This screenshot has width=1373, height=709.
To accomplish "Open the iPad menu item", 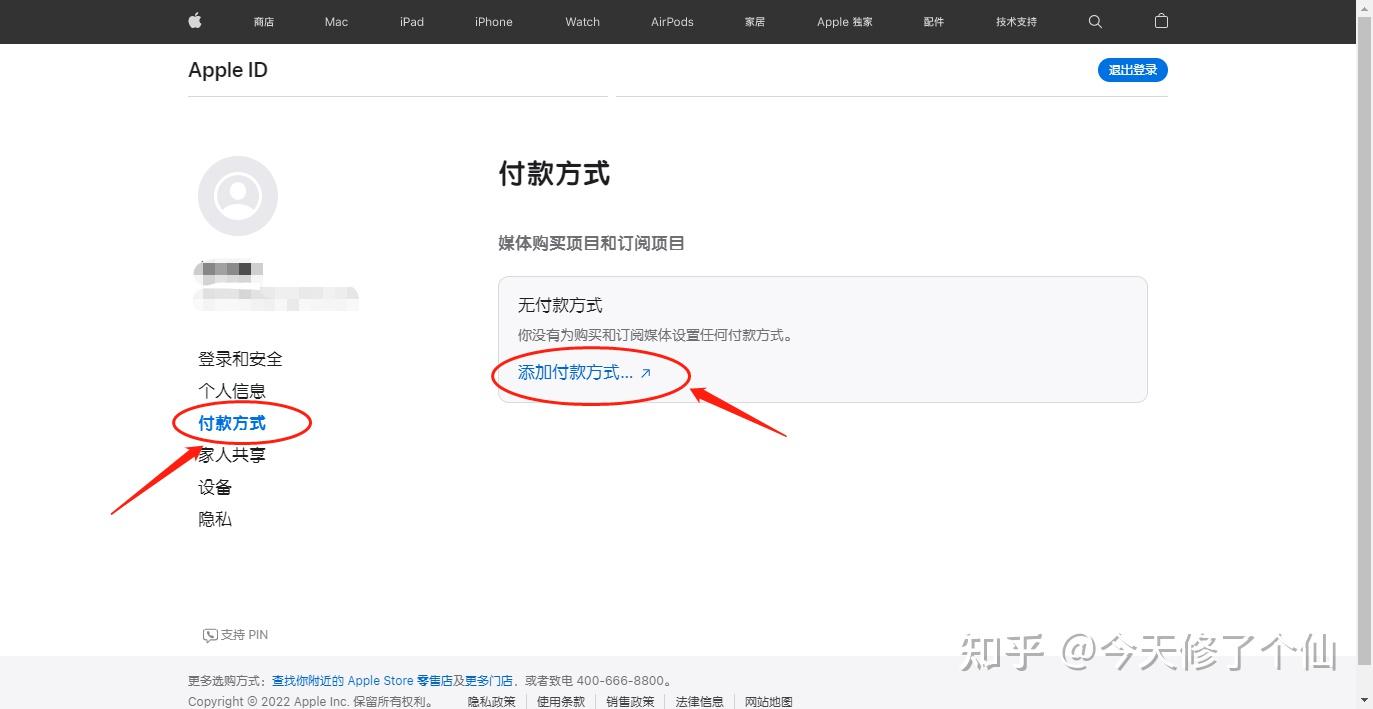I will (412, 22).
